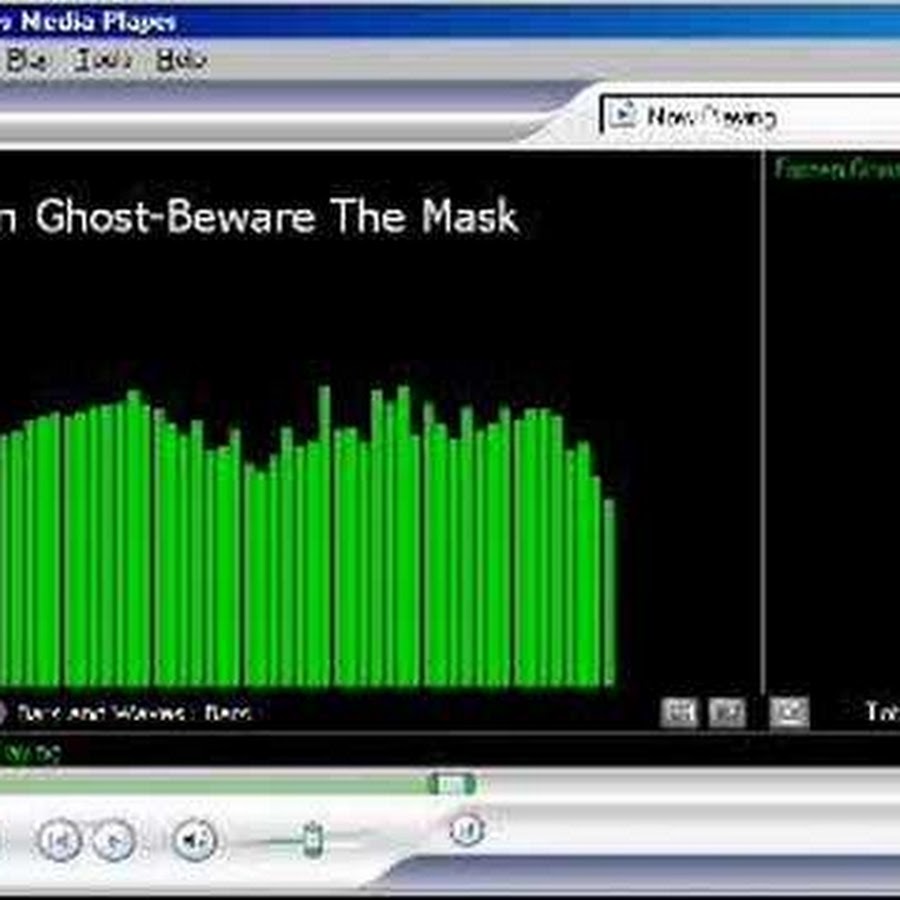Open the Help menu

point(181,60)
